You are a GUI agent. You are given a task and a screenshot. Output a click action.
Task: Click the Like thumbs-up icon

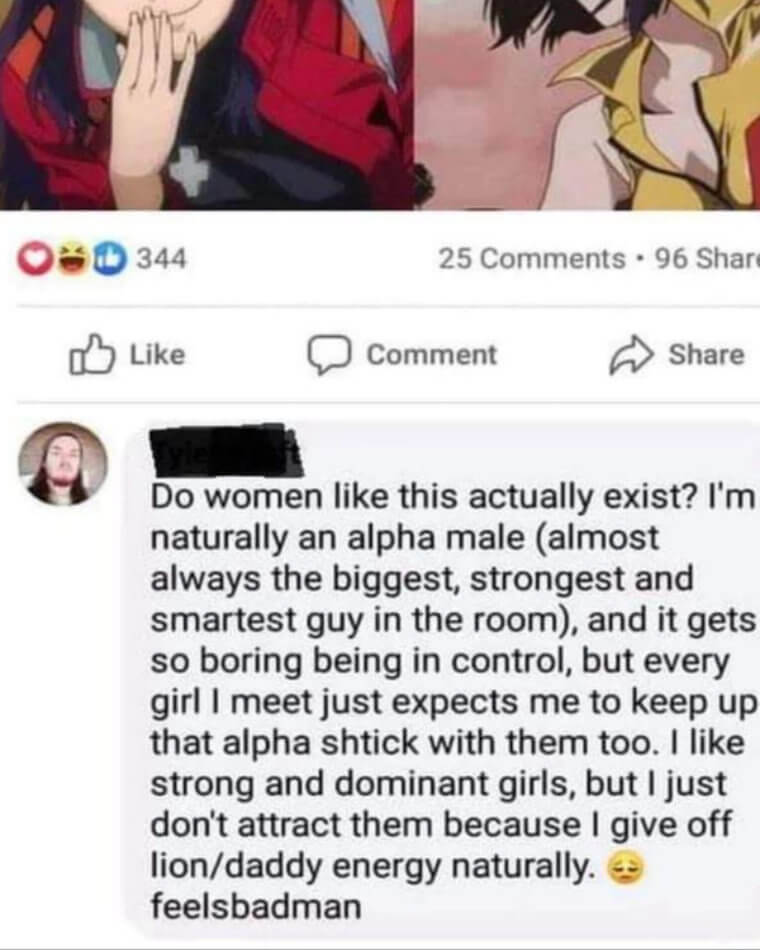click(91, 354)
